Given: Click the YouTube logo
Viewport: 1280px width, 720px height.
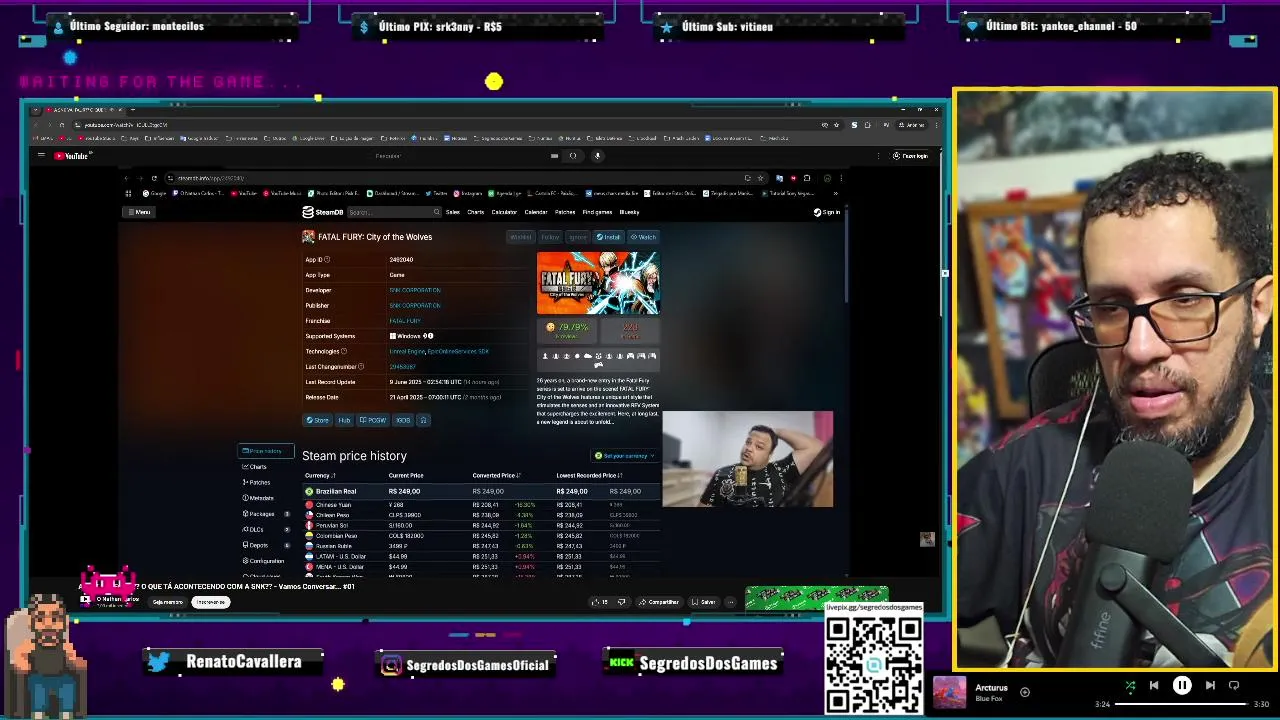Looking at the screenshot, I should [73, 156].
